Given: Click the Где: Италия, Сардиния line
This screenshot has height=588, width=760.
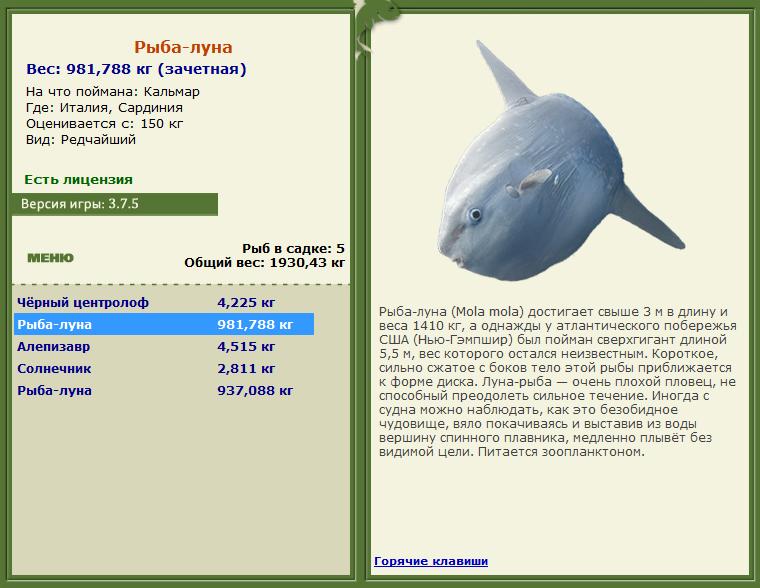Looking at the screenshot, I should tap(104, 108).
